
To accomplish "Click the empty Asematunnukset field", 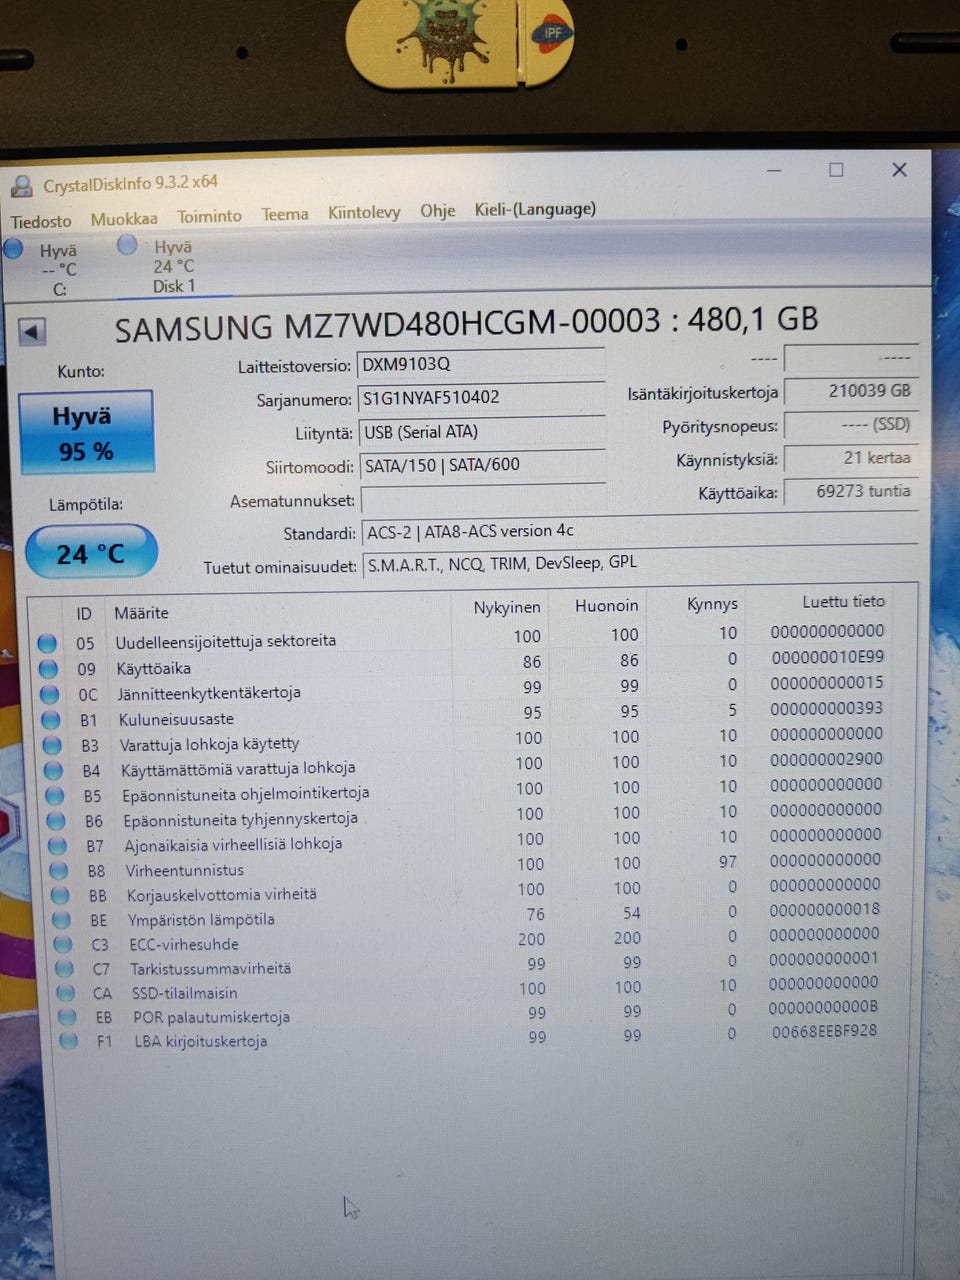I will click(x=483, y=499).
